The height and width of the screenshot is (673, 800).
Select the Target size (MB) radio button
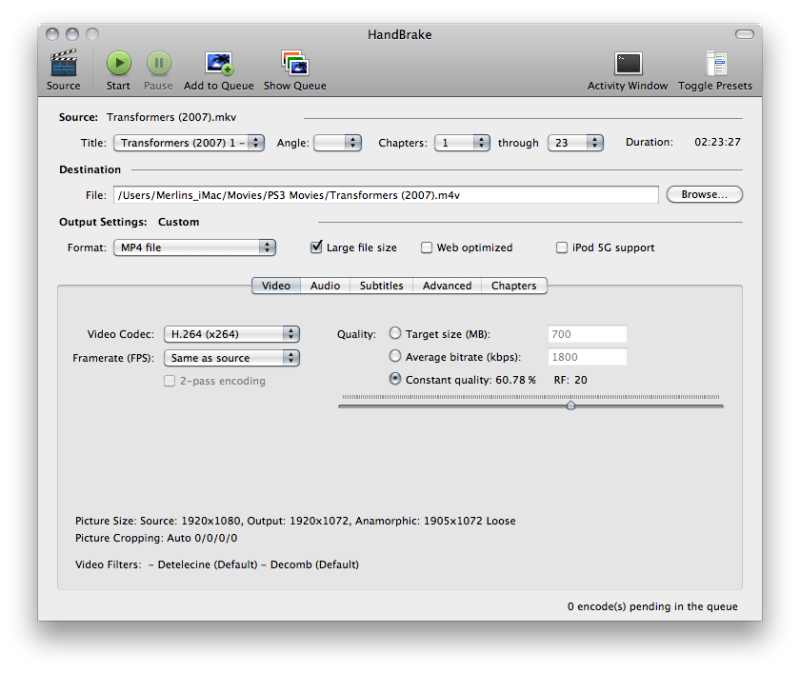pyautogui.click(x=395, y=333)
